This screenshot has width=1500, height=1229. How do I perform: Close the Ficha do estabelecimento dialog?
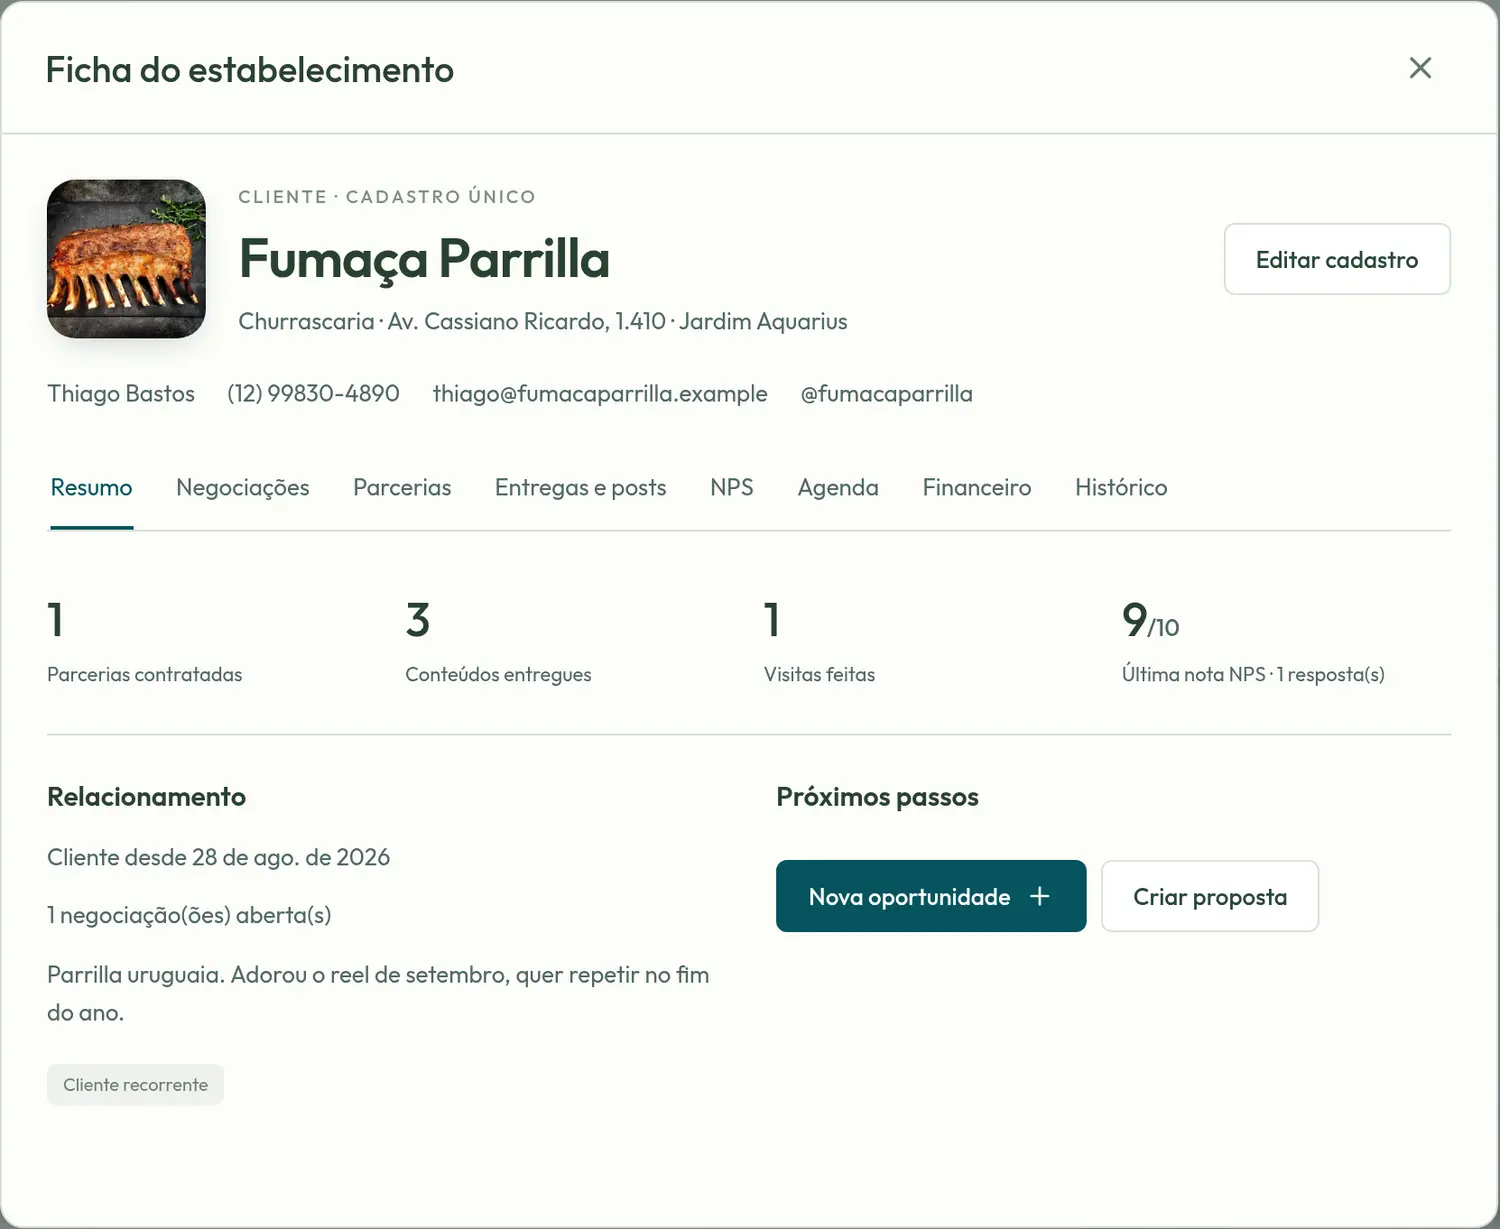tap(1420, 68)
